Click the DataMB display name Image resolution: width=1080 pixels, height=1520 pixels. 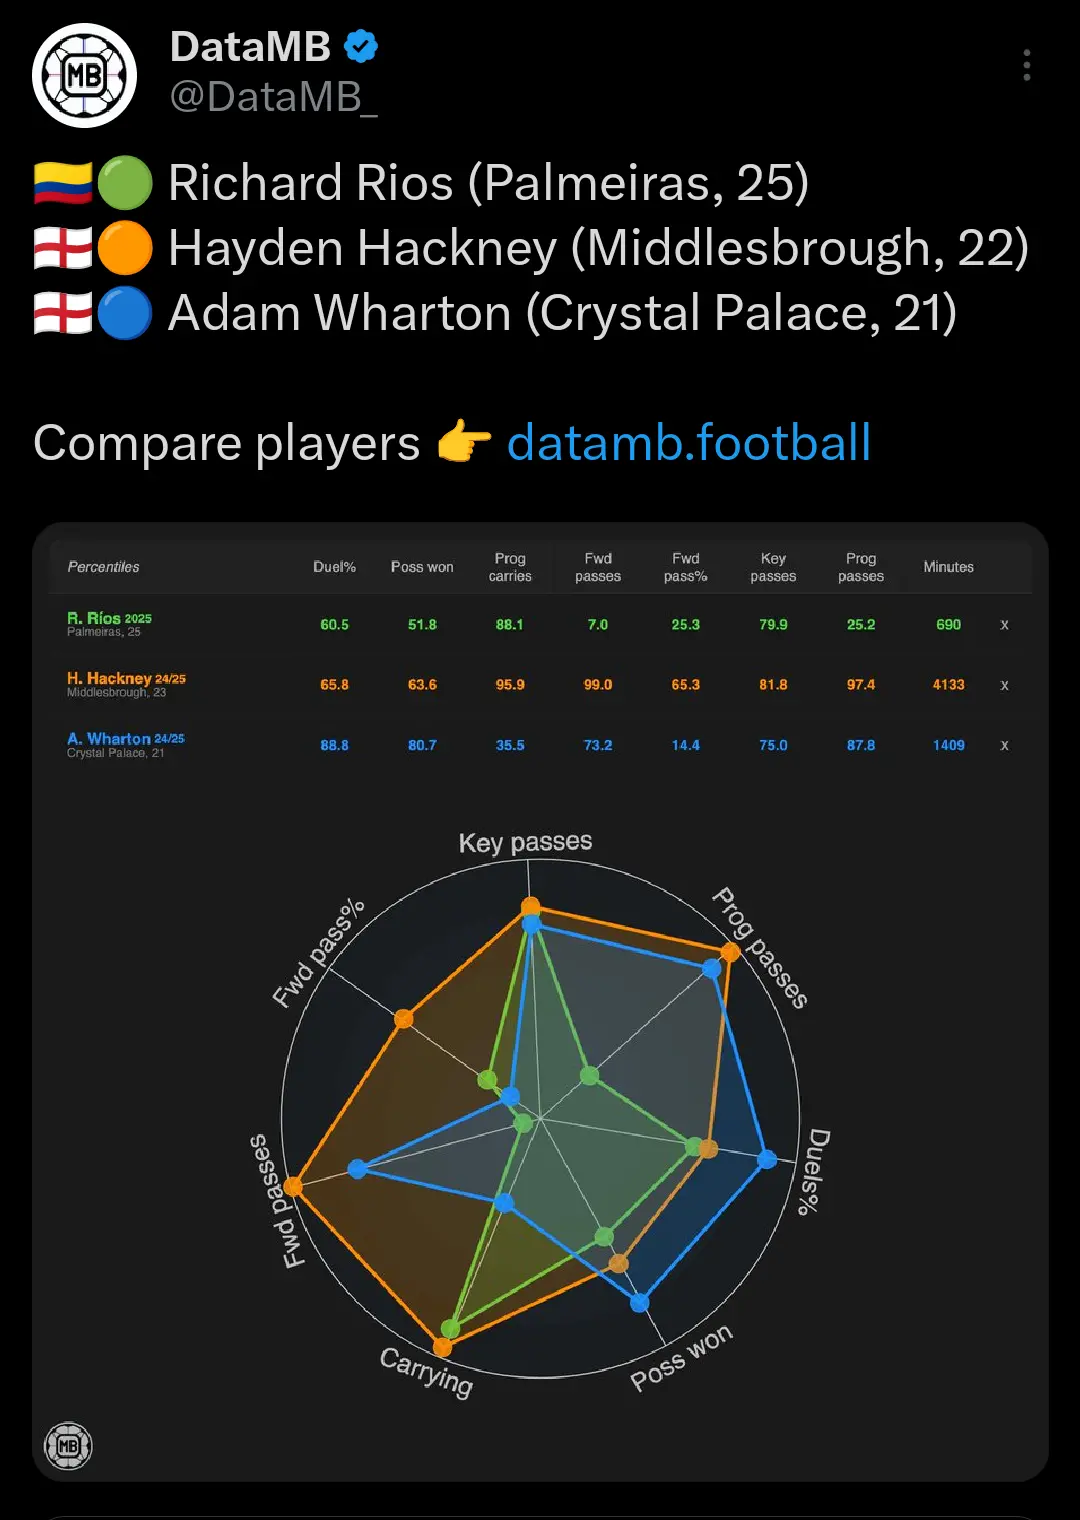[x=250, y=46]
